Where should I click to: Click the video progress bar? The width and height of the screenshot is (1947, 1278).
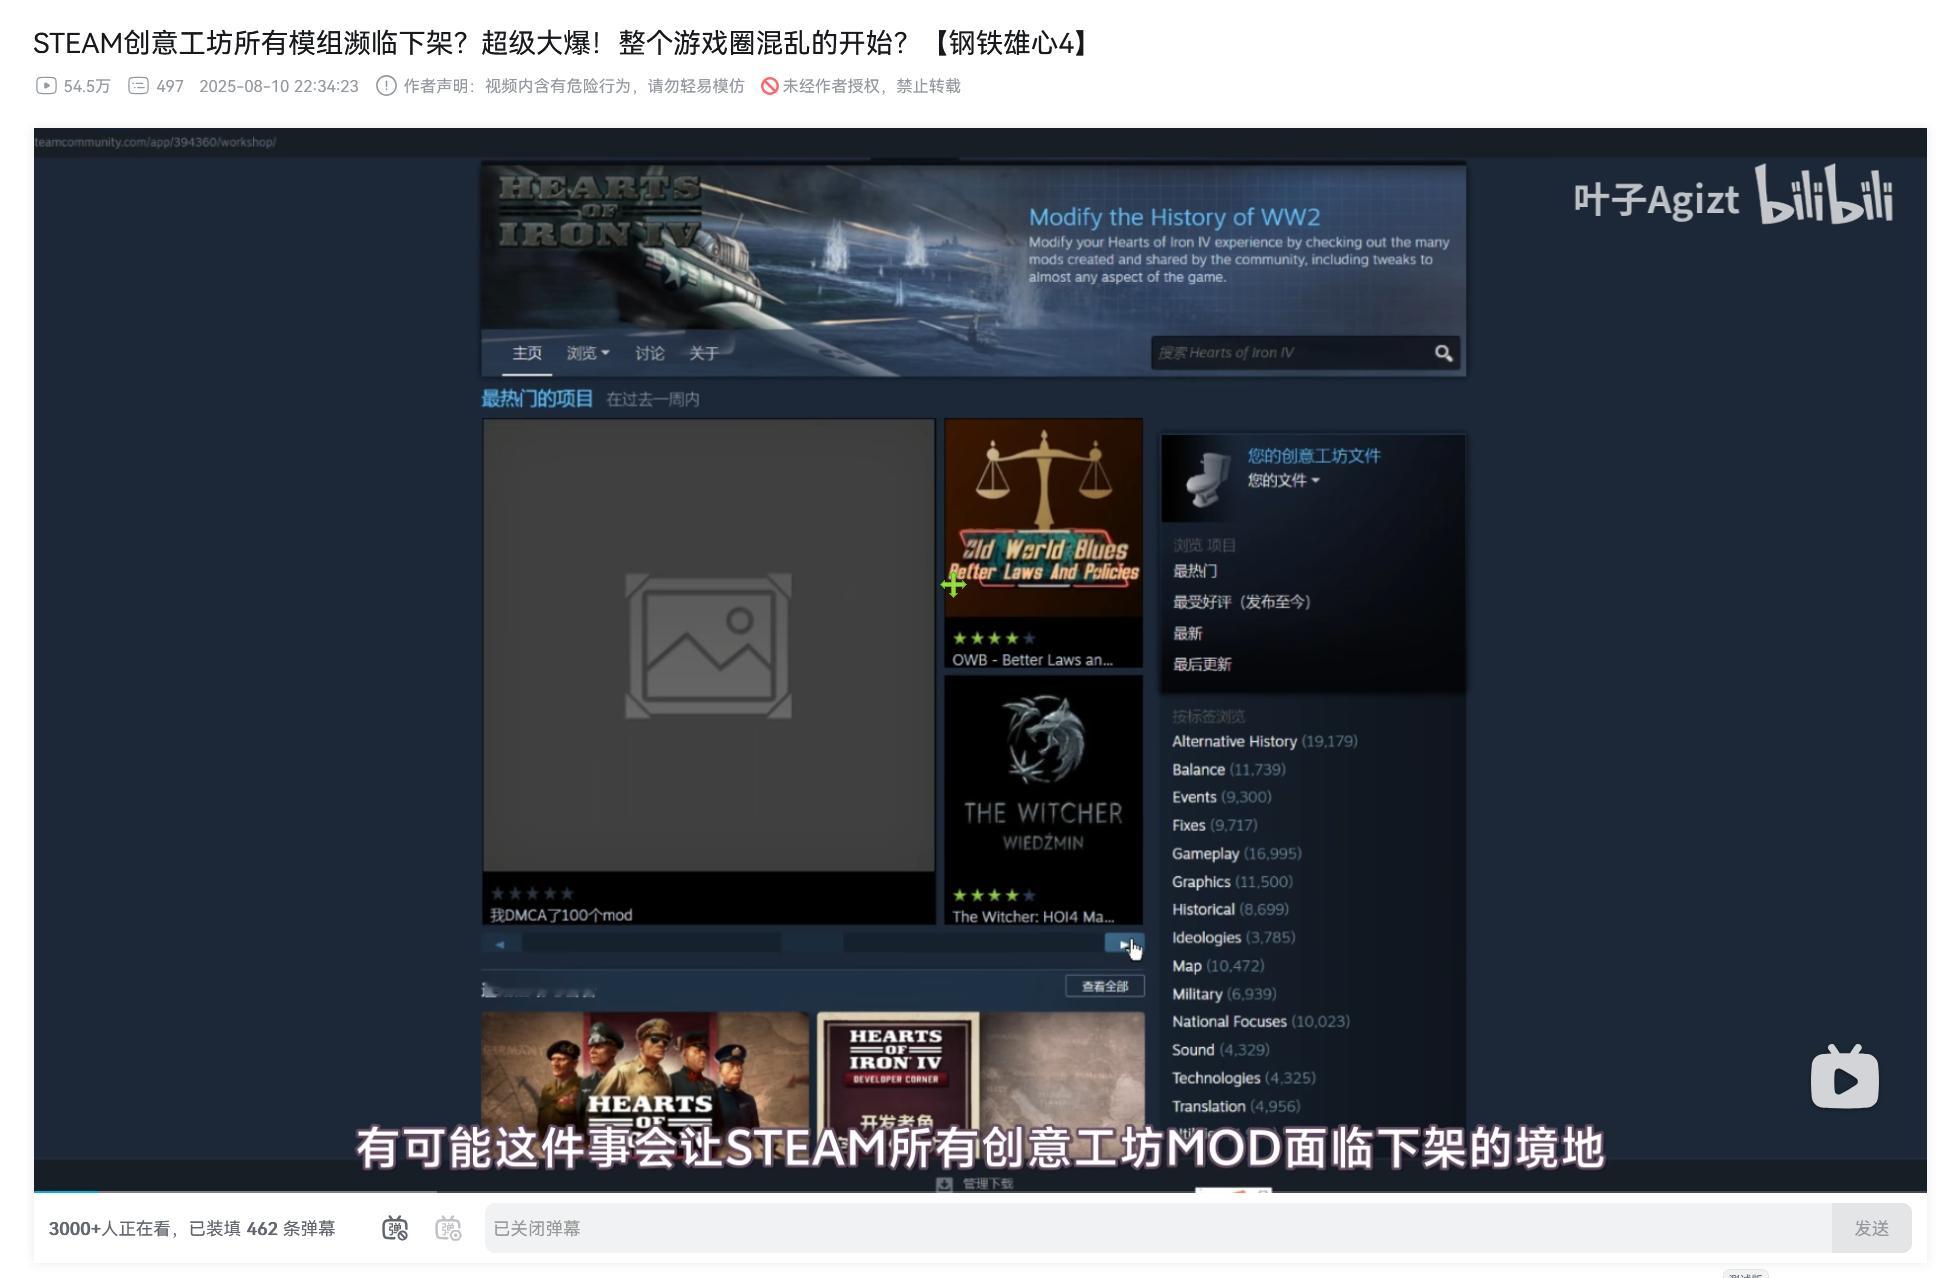coord(980,1191)
